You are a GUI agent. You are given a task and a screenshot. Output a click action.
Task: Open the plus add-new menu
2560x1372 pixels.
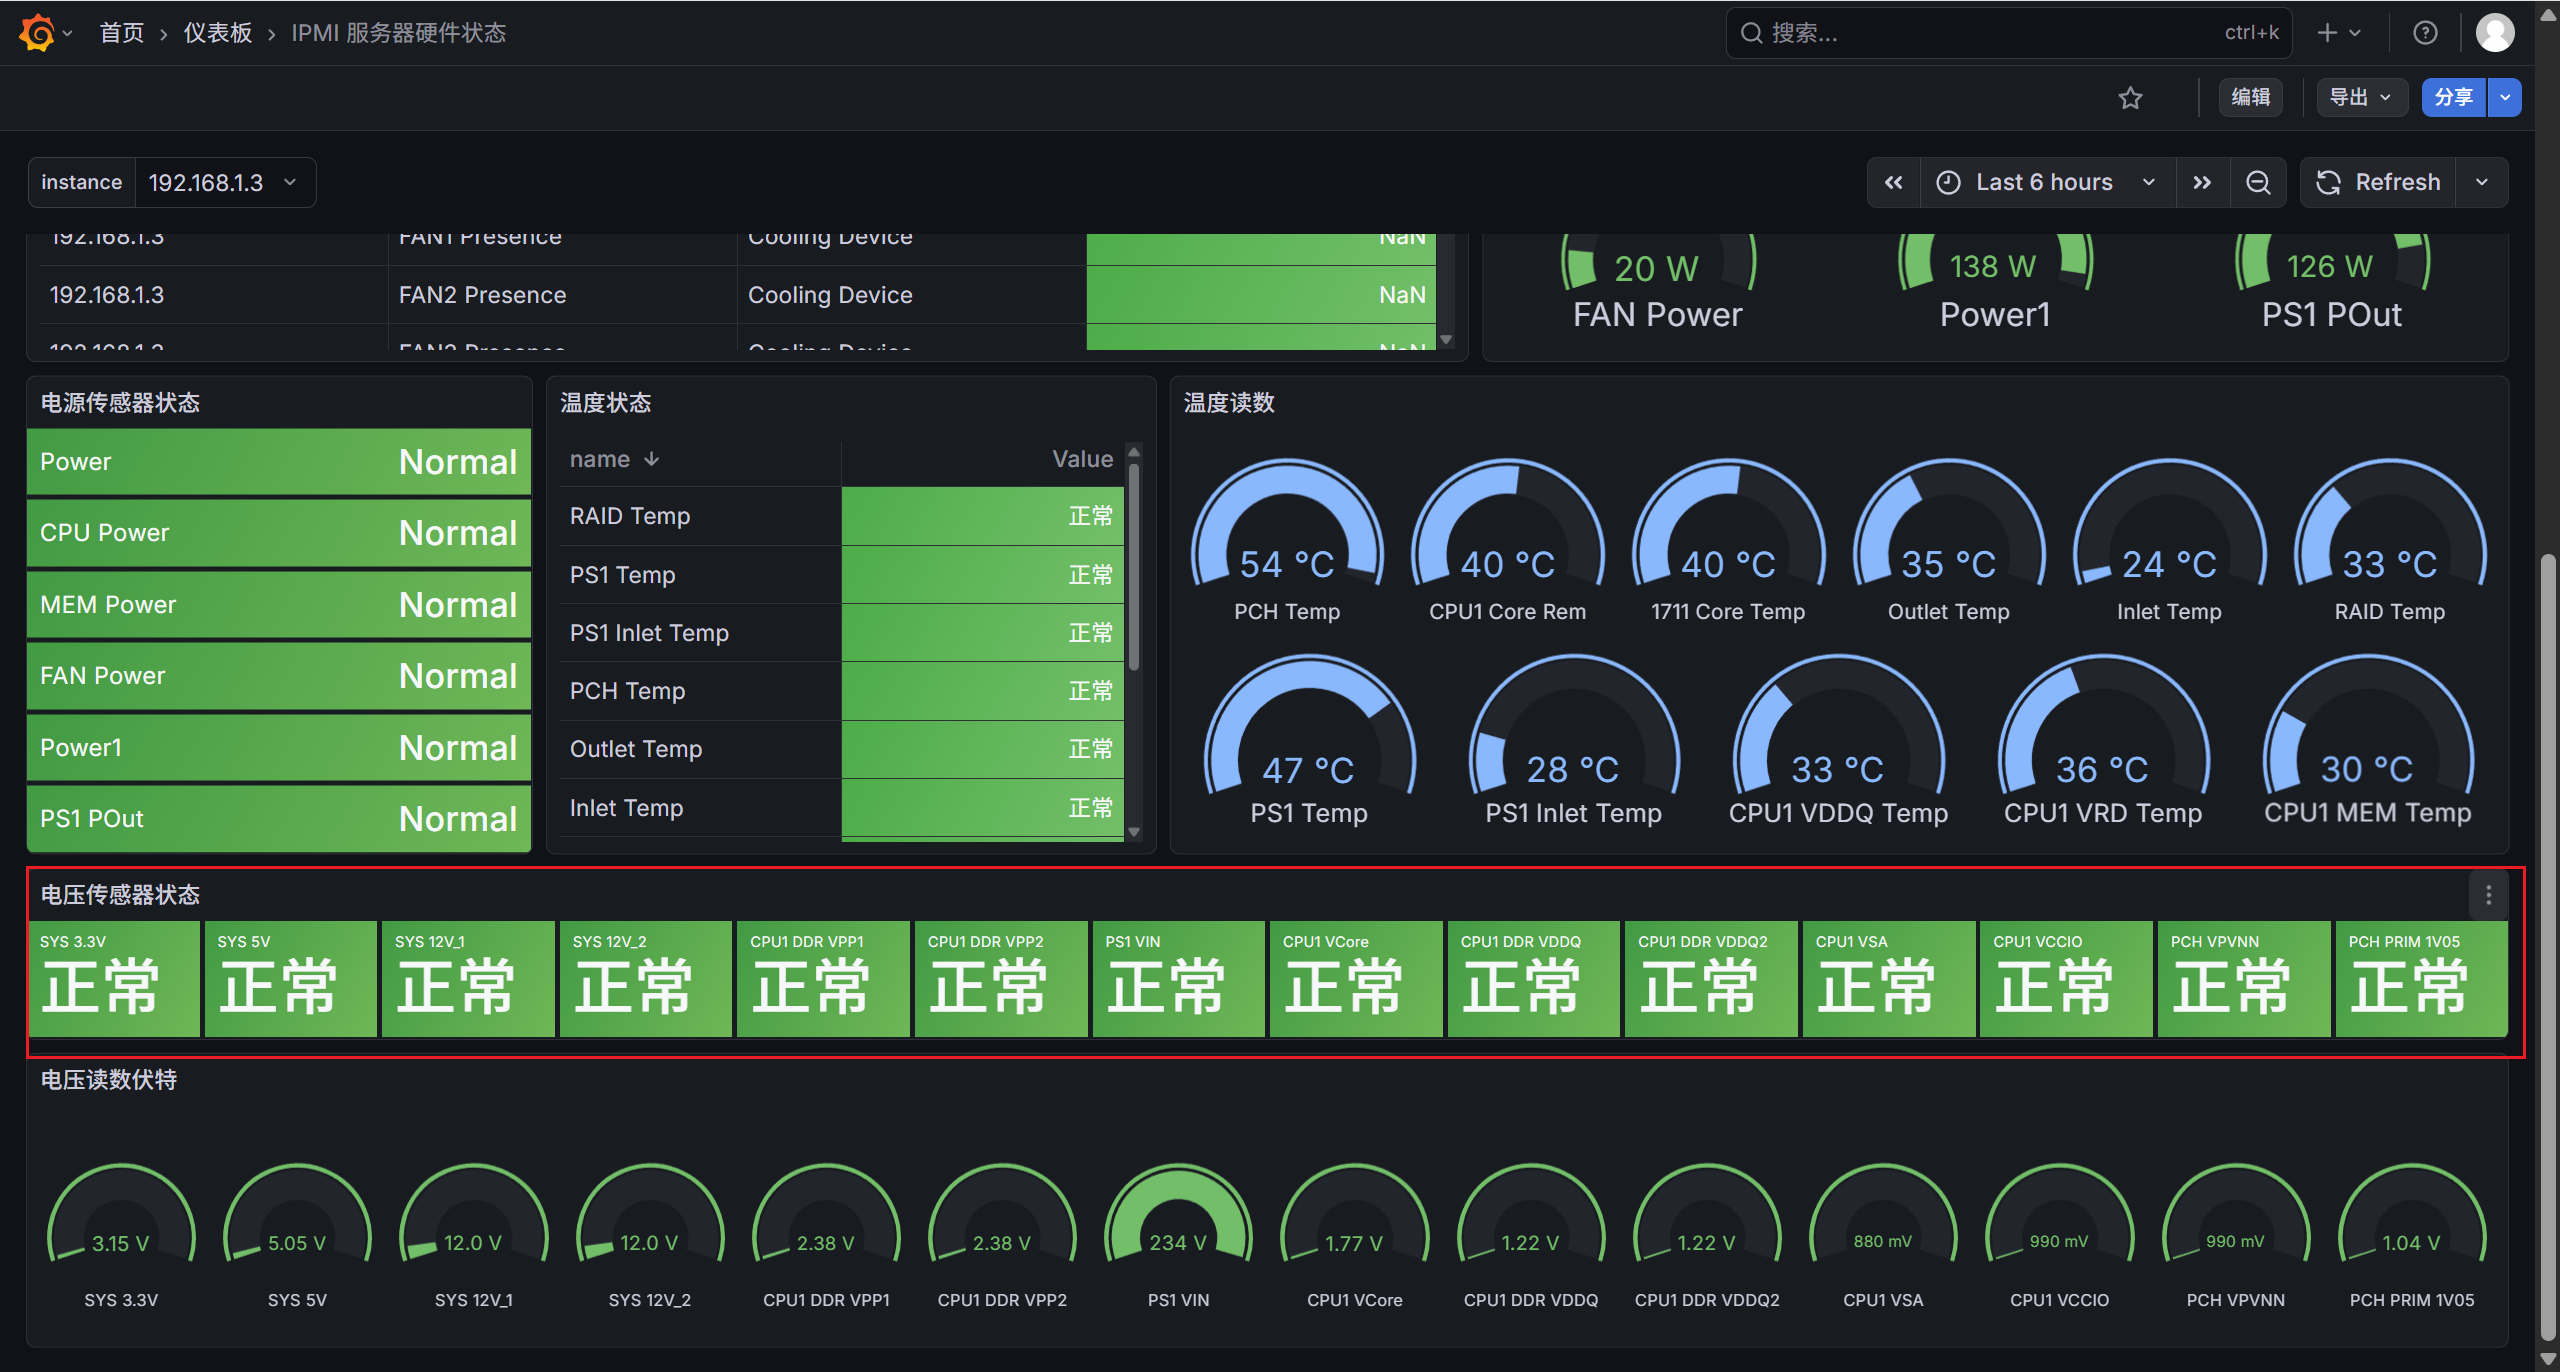pyautogui.click(x=2338, y=33)
